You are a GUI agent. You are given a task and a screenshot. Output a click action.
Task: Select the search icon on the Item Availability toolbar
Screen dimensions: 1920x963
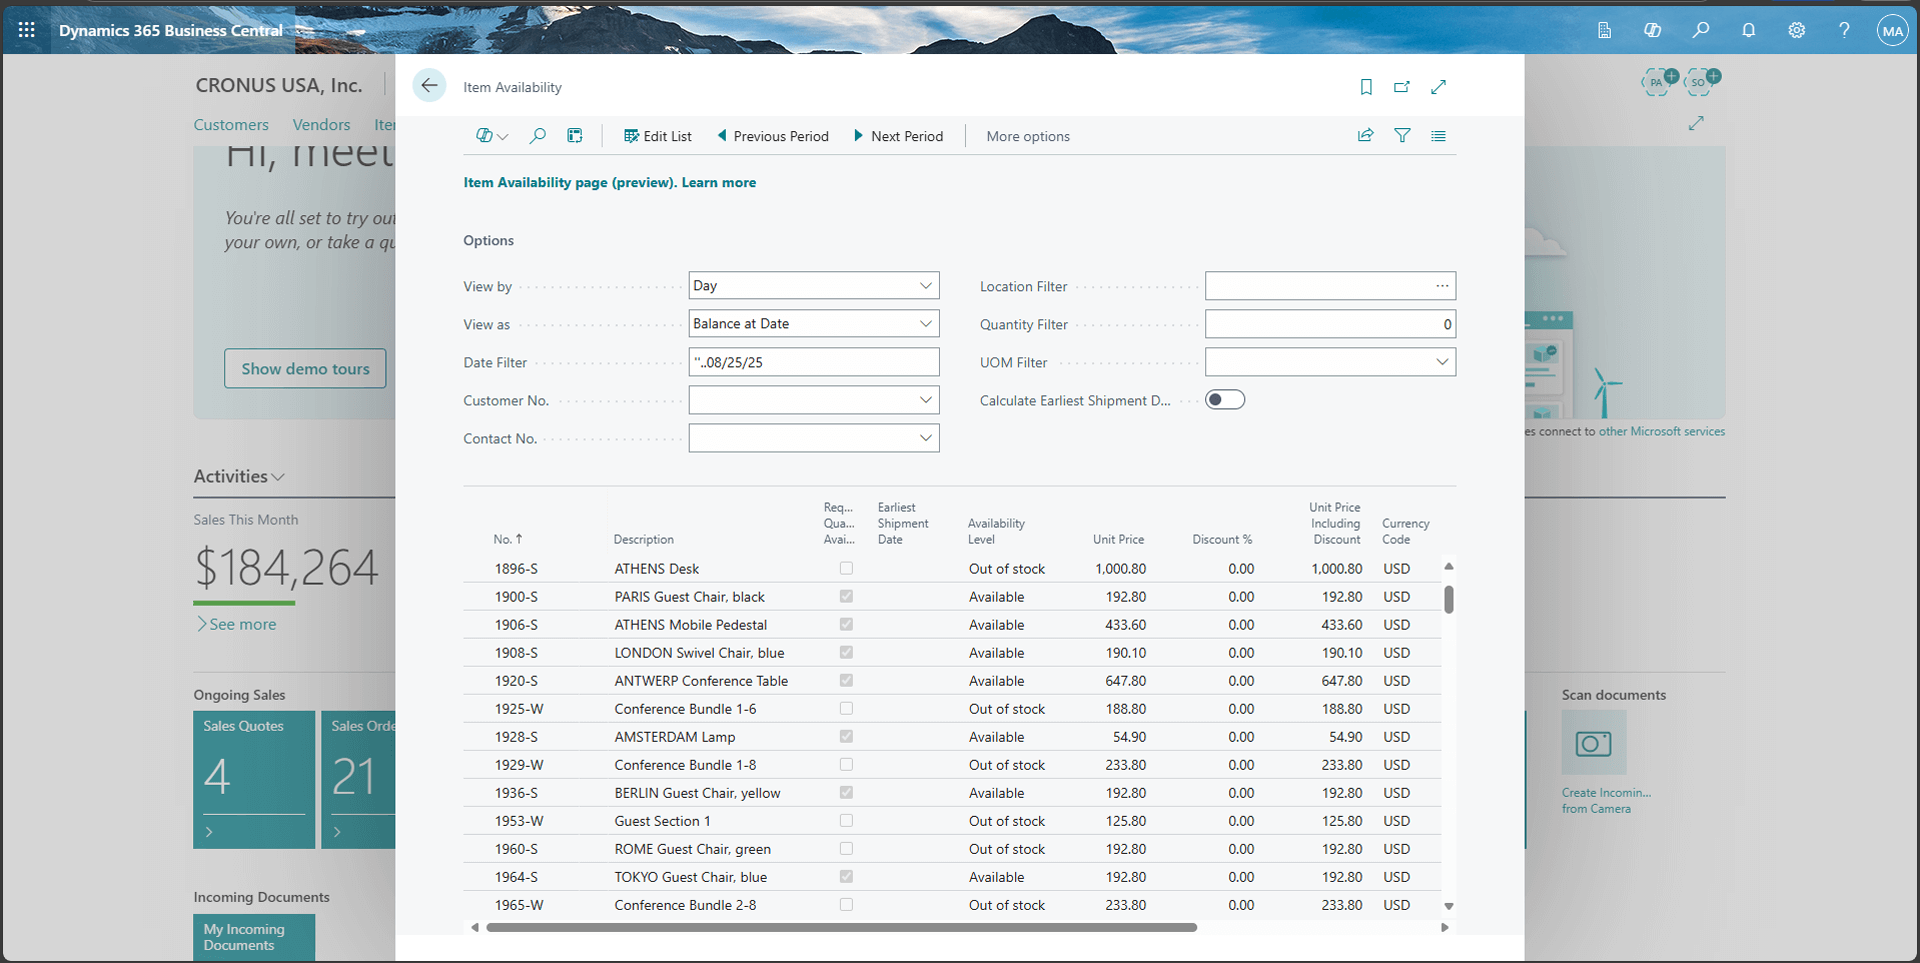[x=537, y=135]
